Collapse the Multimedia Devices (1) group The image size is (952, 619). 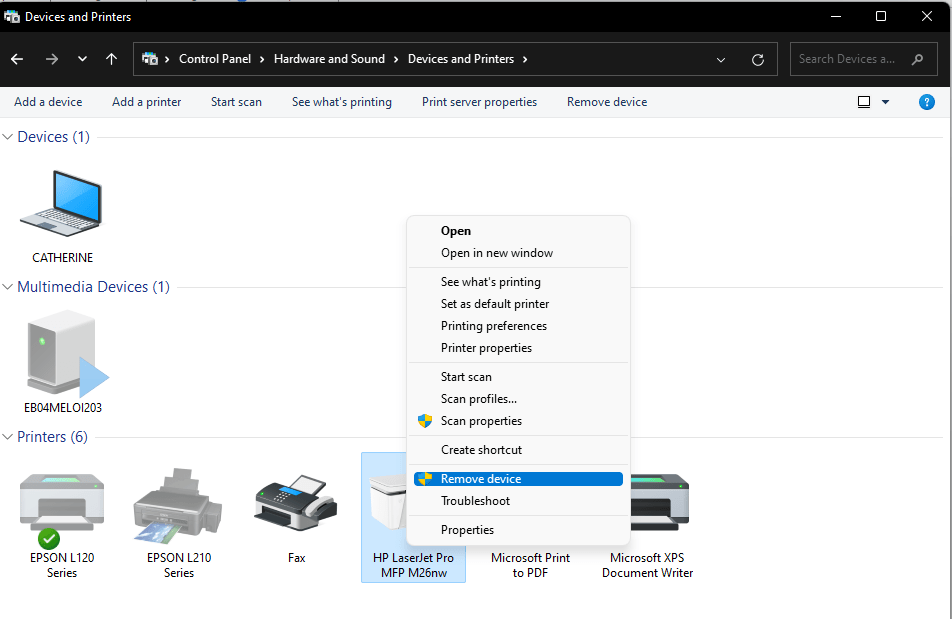[x=9, y=287]
